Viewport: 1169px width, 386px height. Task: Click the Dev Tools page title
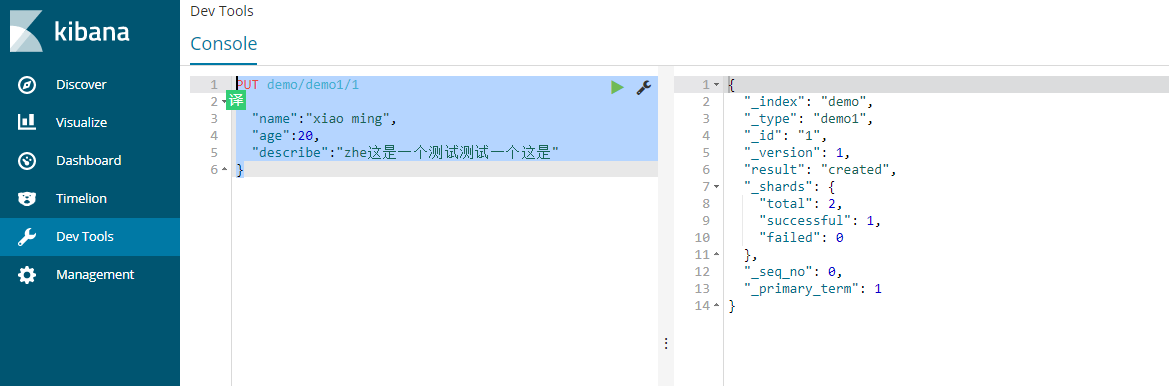[x=222, y=11]
